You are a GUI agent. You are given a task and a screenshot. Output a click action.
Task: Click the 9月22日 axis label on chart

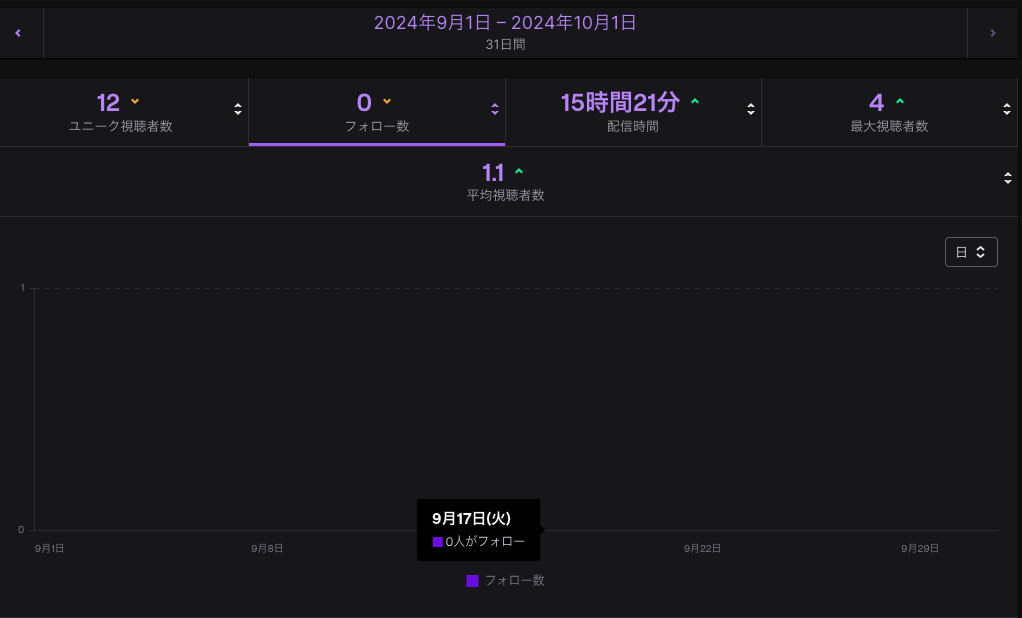coord(702,548)
